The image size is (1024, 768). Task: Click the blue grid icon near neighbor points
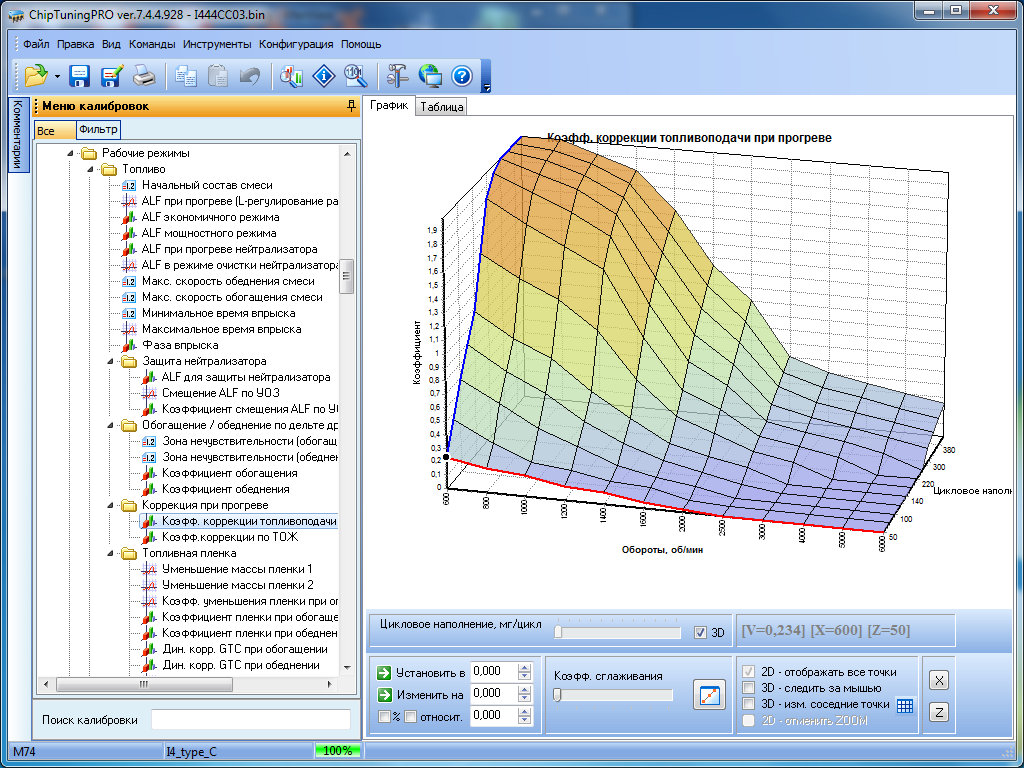[905, 705]
